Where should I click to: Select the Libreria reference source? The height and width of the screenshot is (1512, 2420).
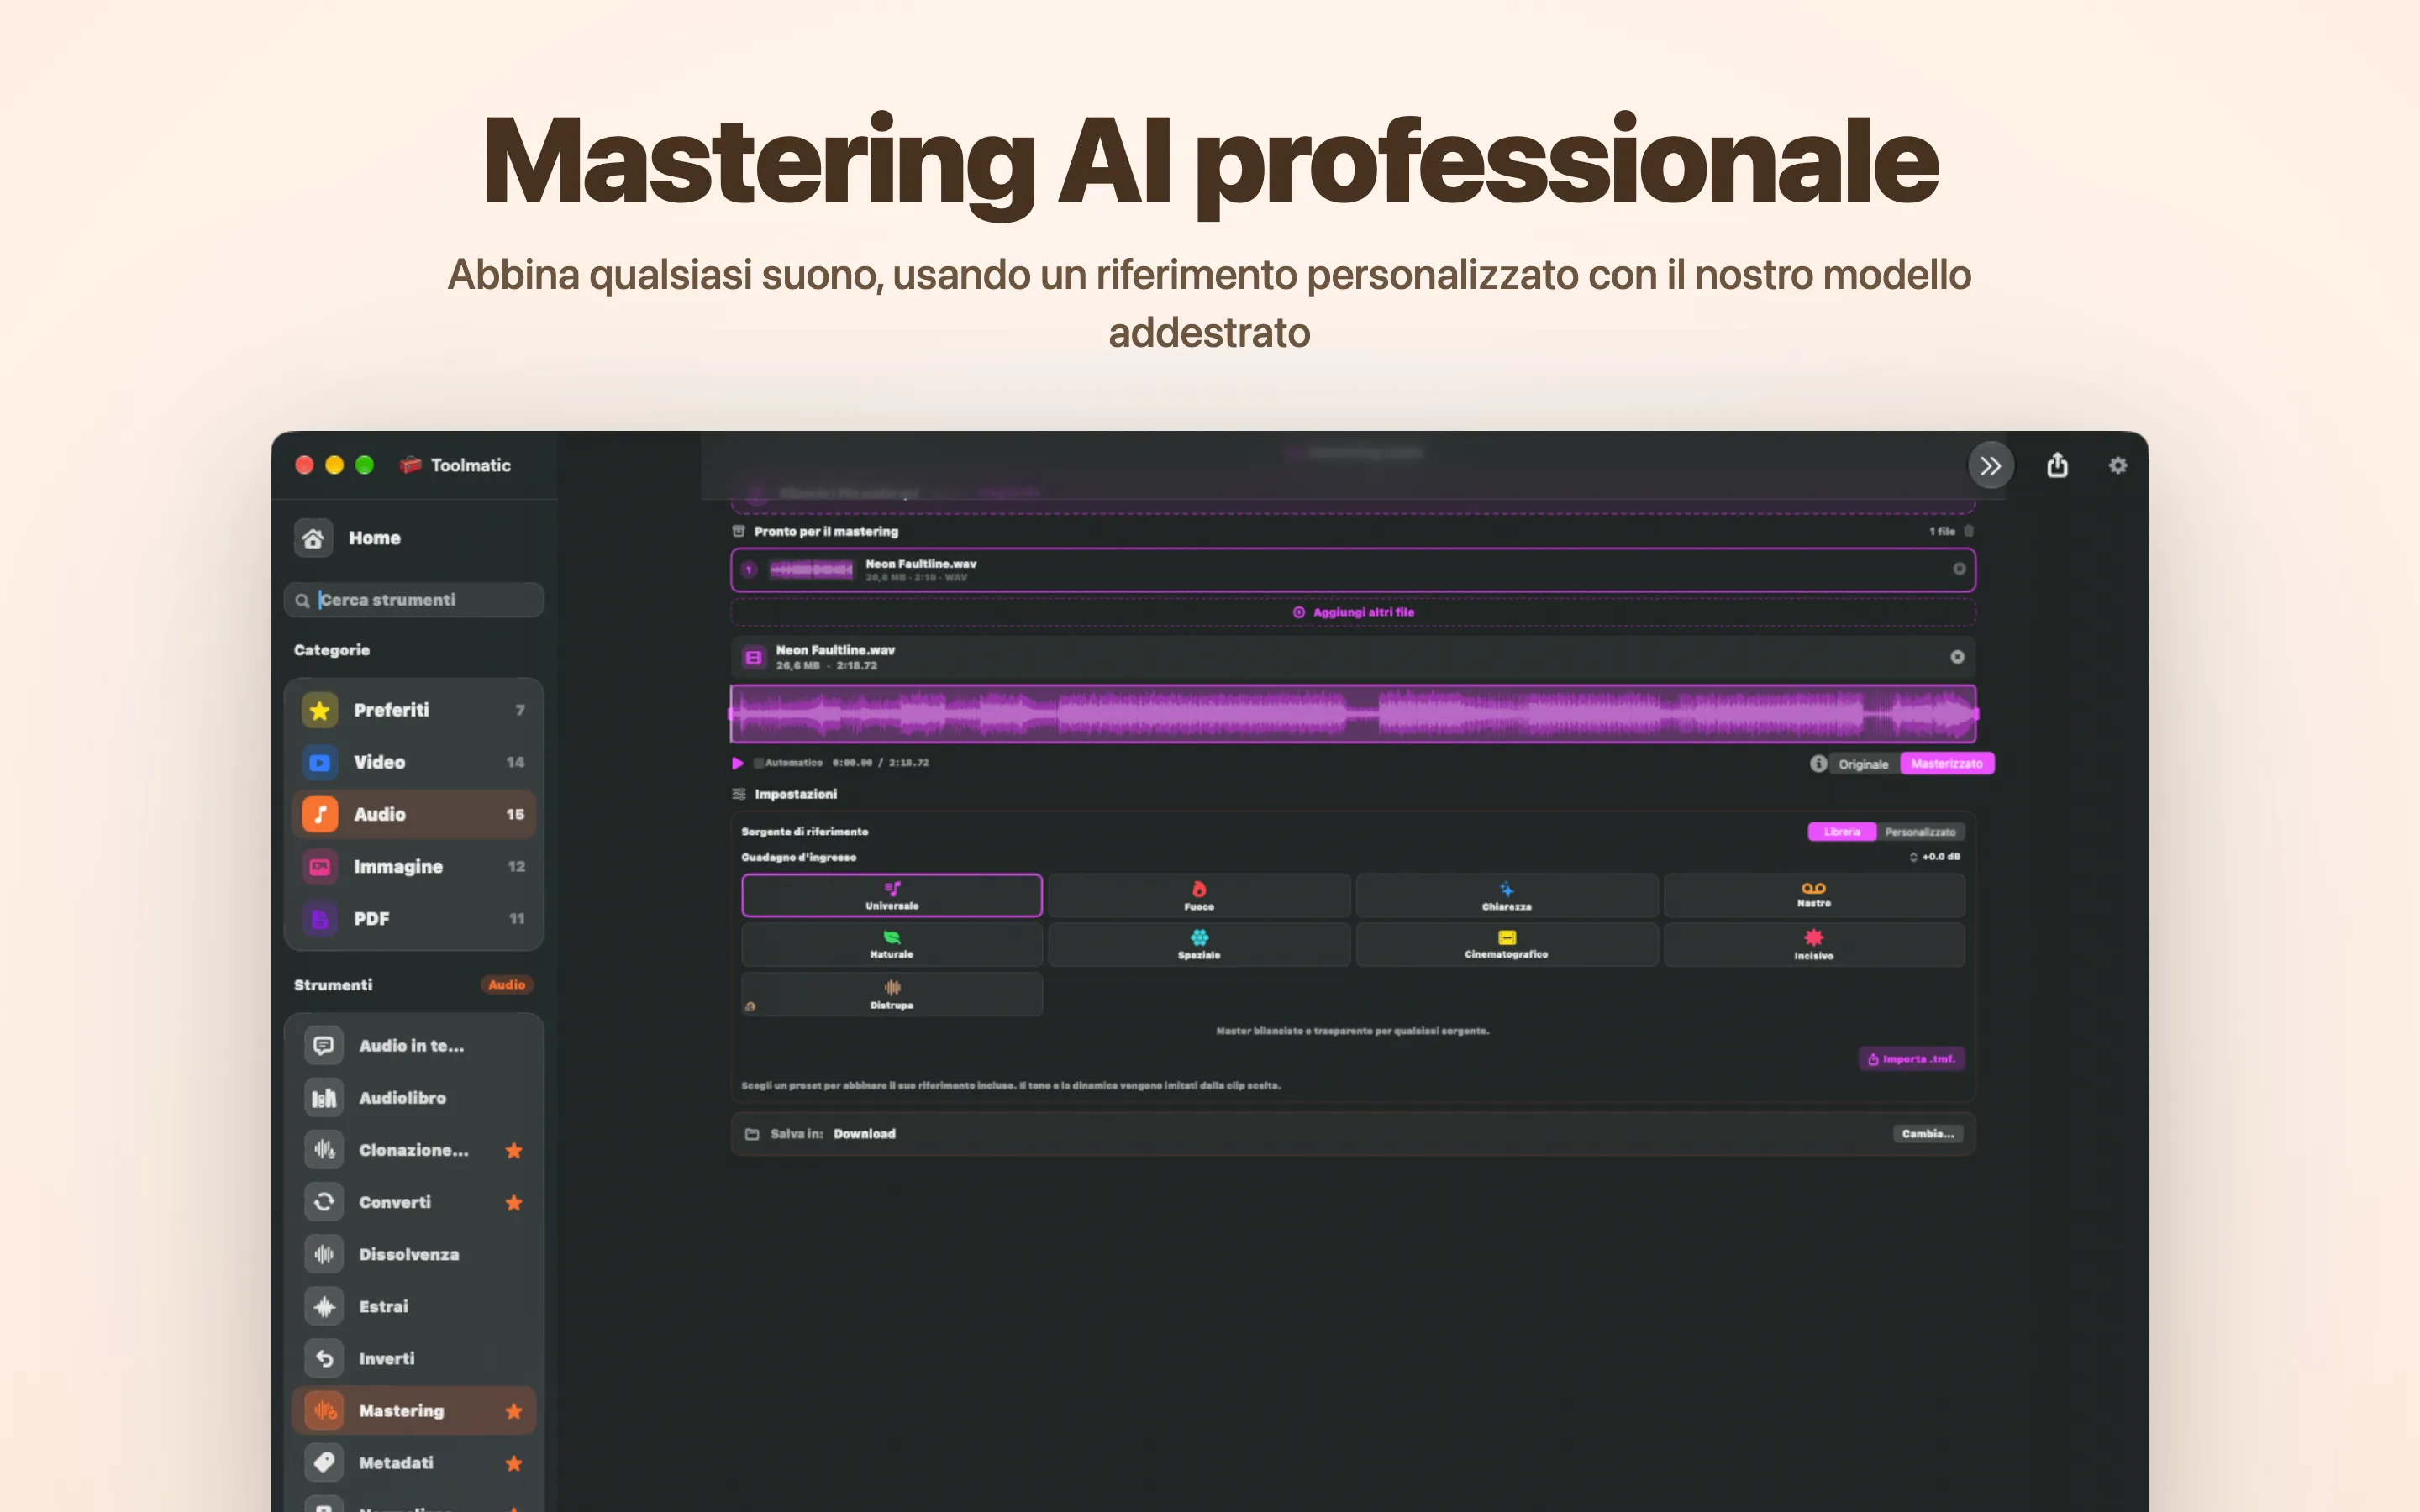tap(1842, 832)
